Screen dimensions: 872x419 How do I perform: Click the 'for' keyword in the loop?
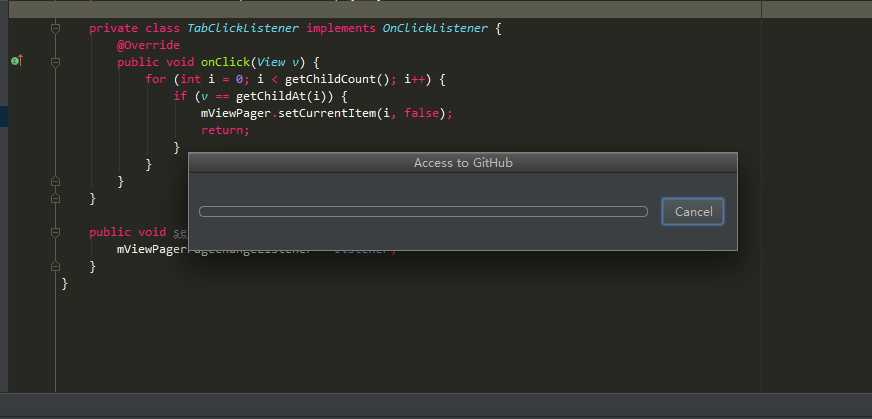(155, 80)
